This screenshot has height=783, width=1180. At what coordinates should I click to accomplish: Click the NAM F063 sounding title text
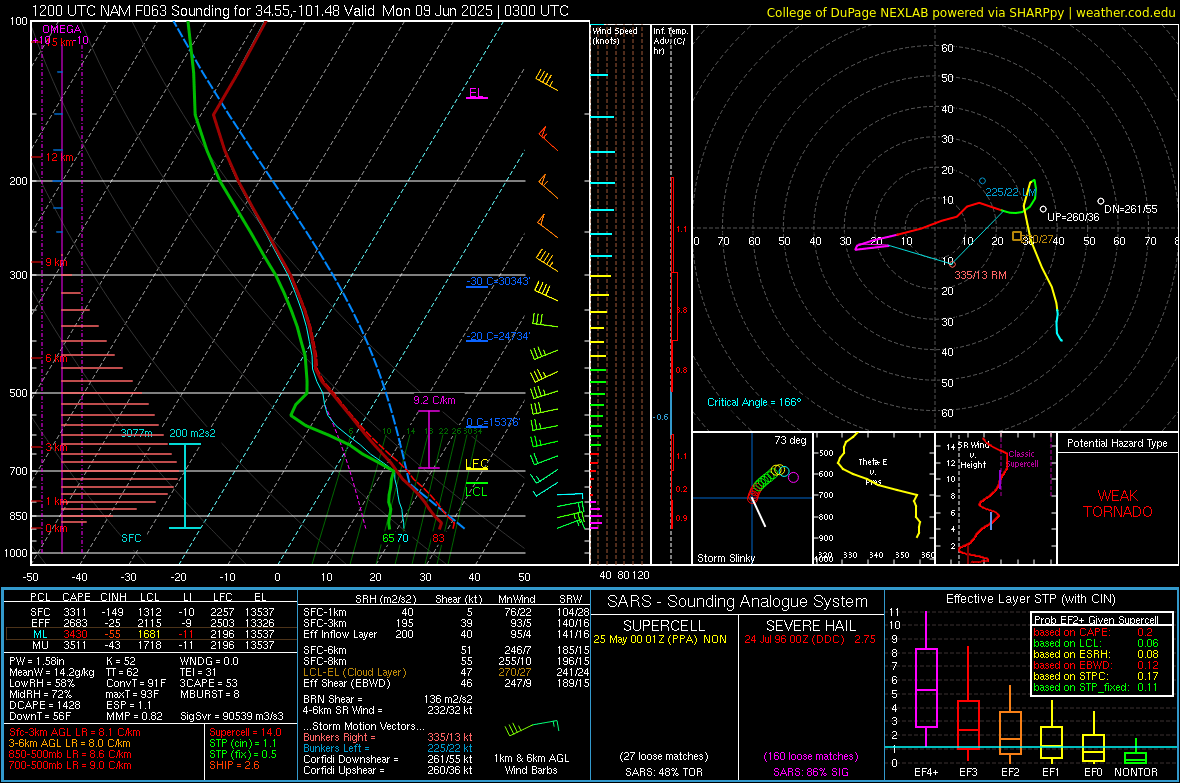click(x=300, y=11)
